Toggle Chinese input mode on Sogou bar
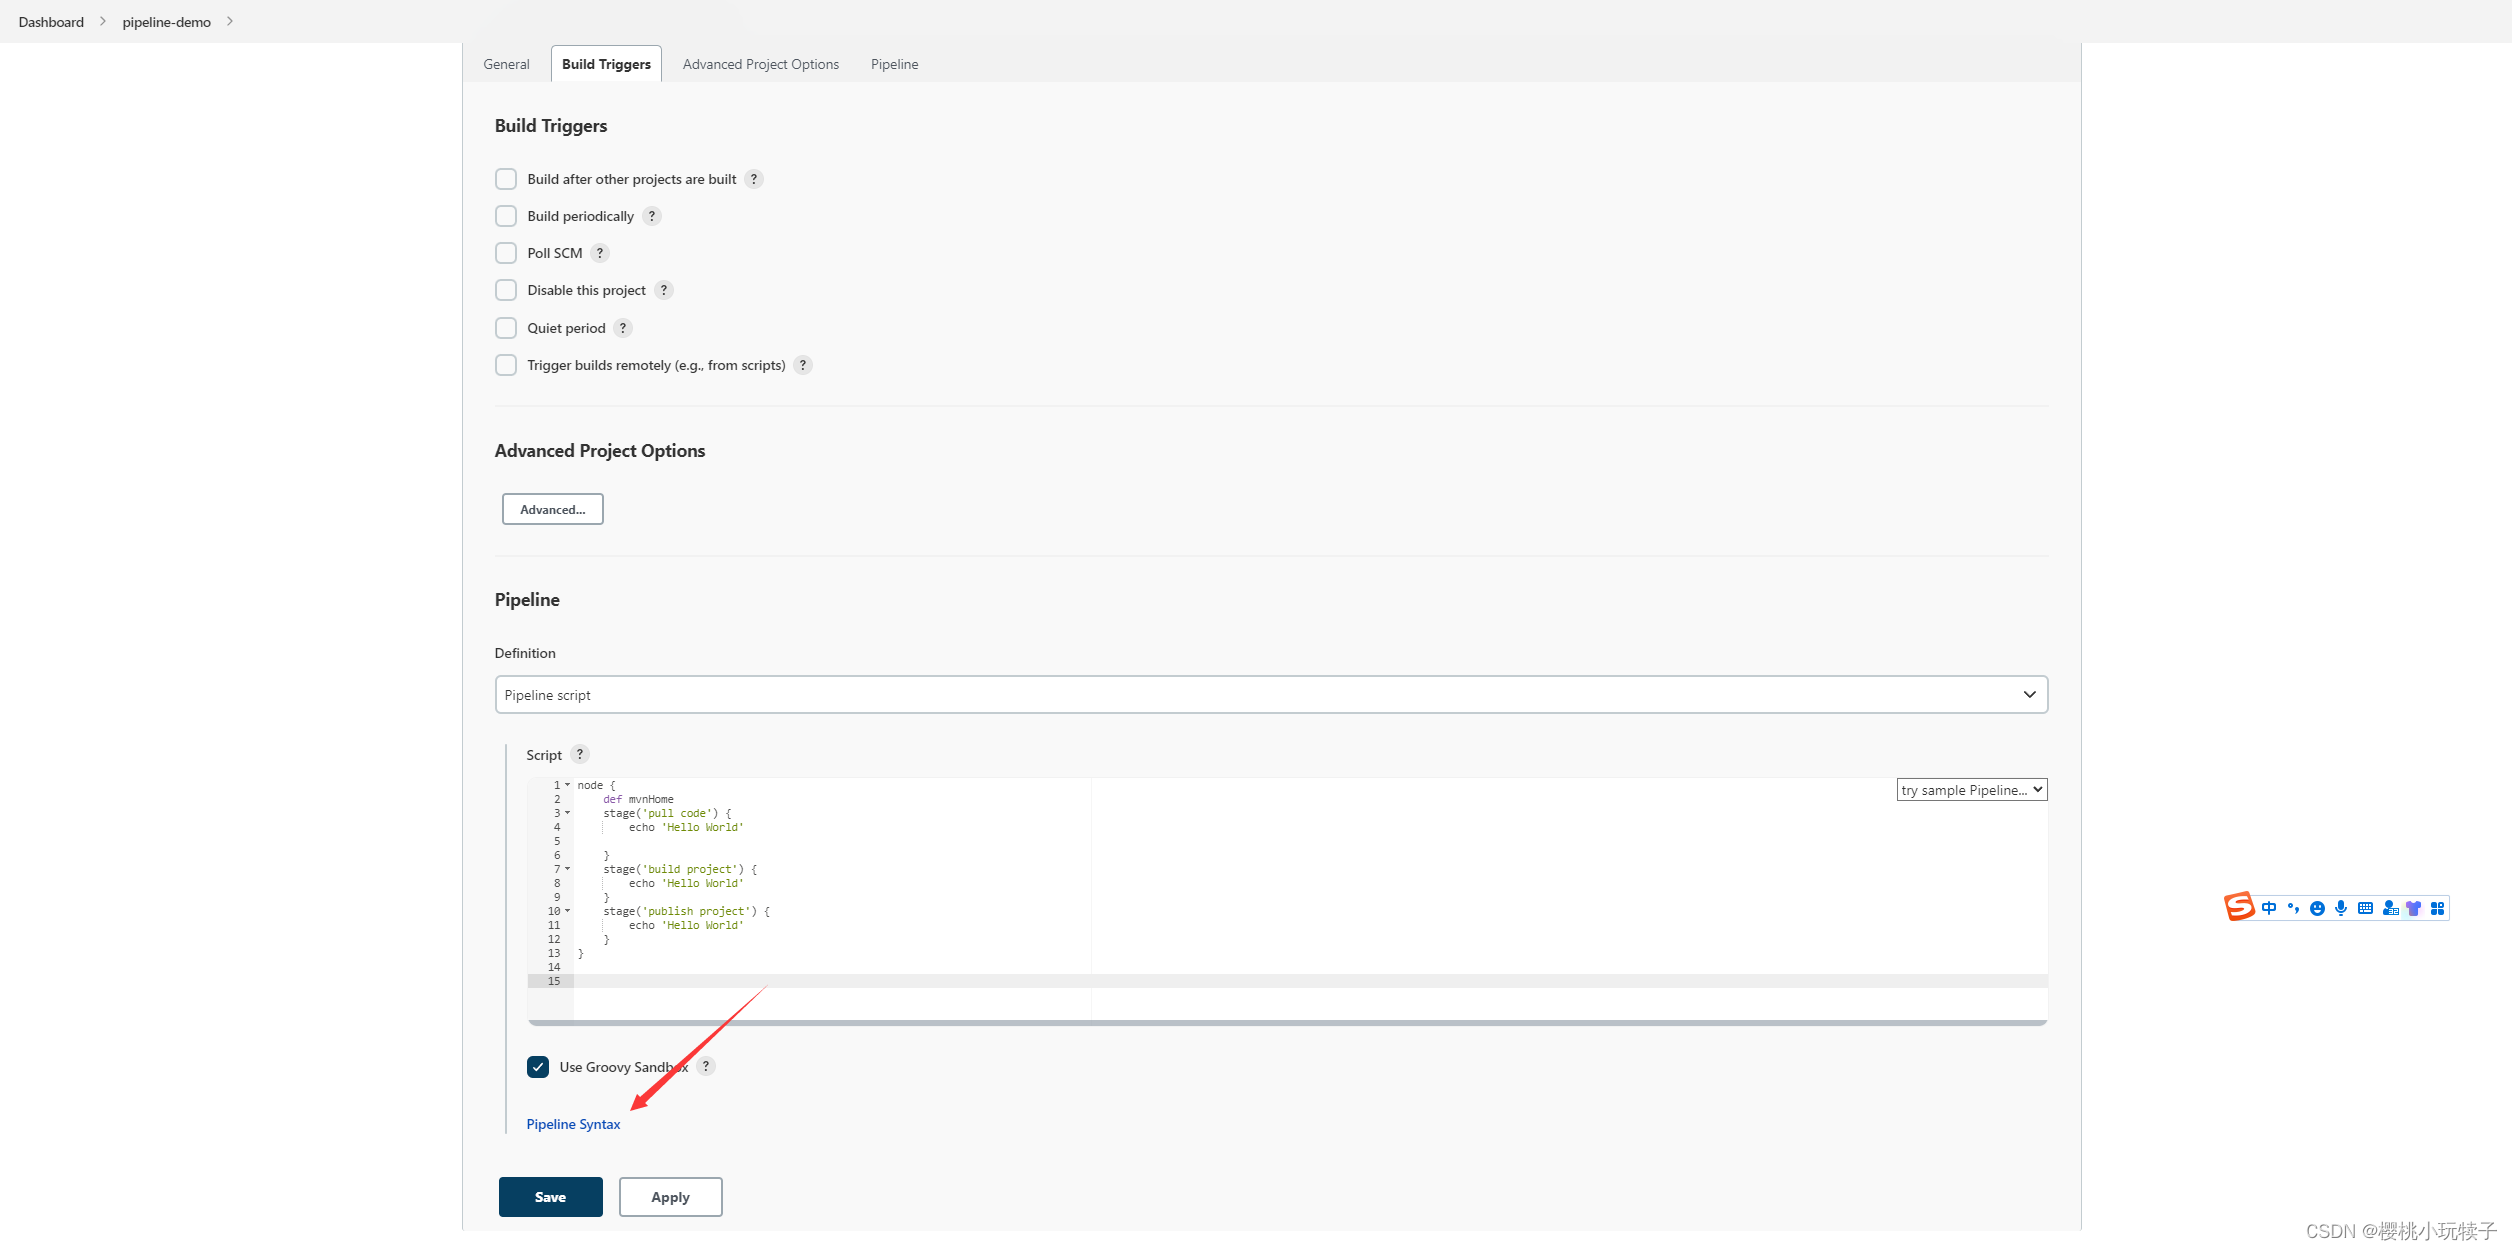 2269,908
